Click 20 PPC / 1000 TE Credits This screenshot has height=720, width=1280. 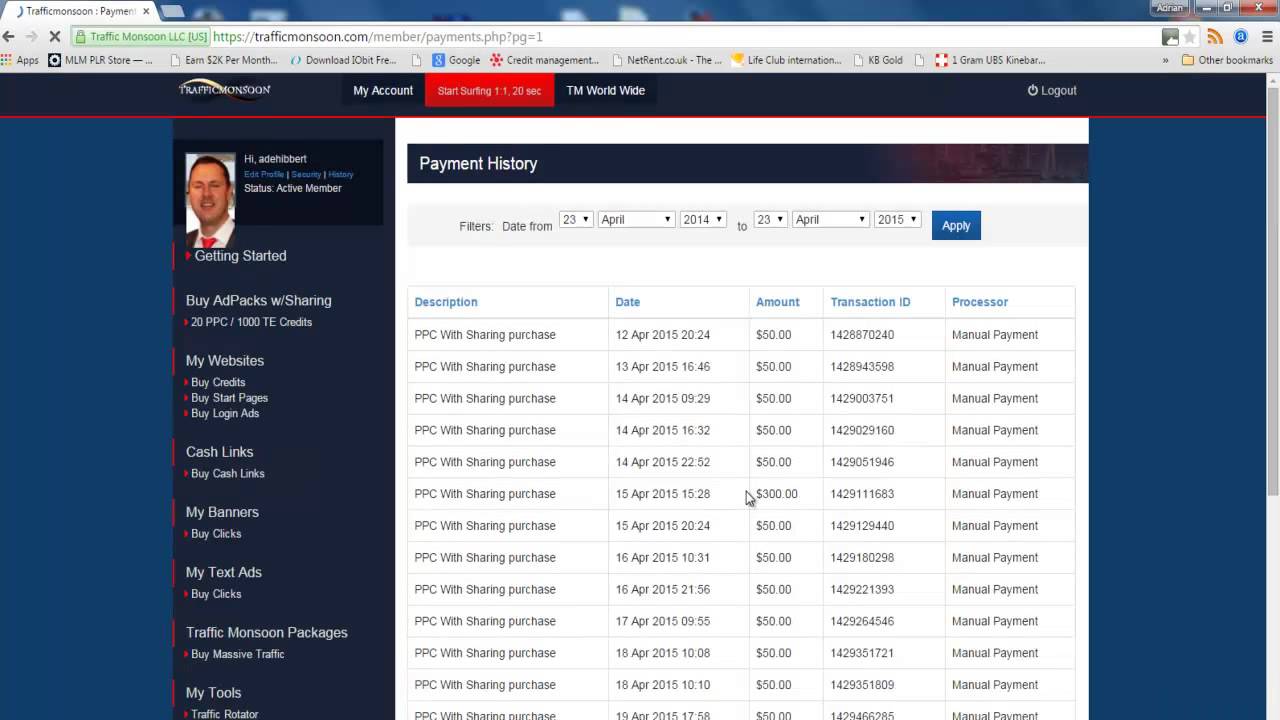(251, 322)
